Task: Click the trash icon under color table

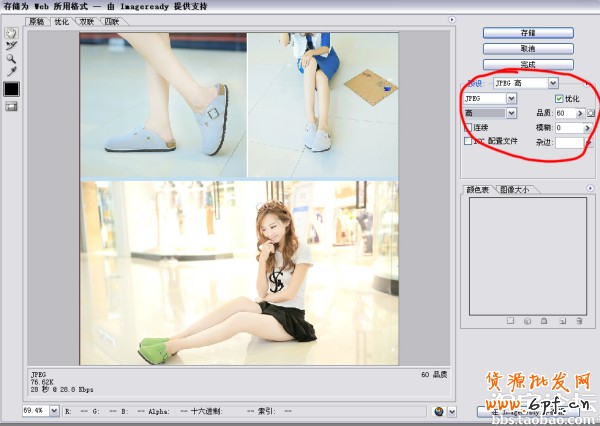Action: tap(577, 321)
